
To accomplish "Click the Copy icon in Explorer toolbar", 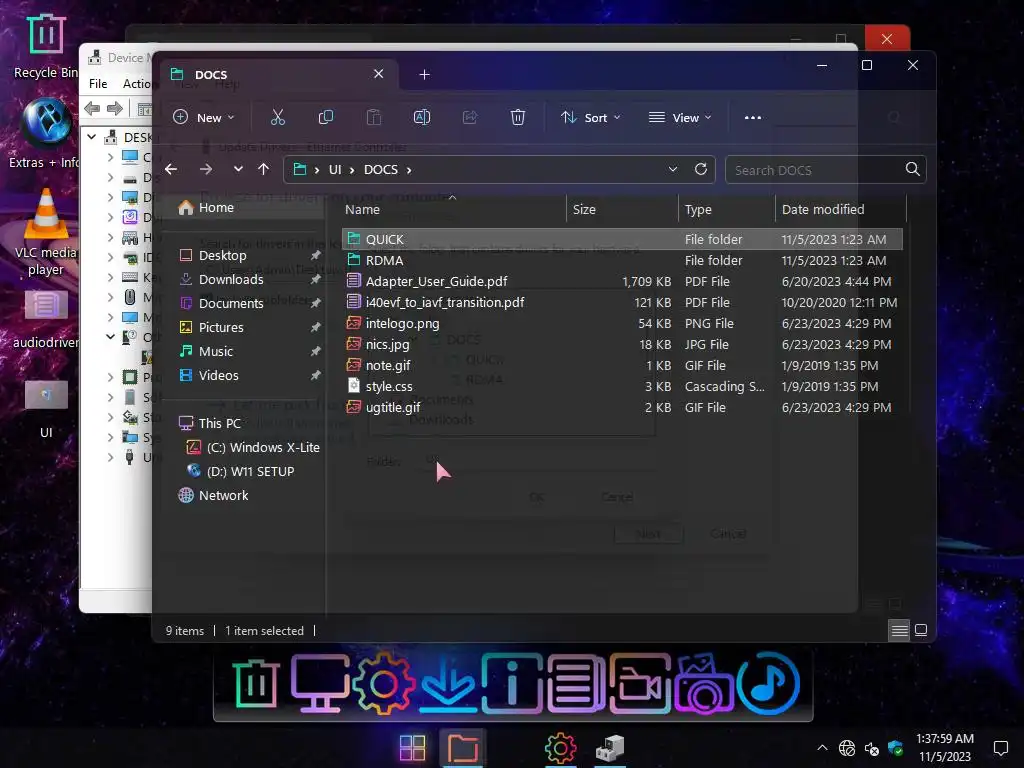I will coord(325,118).
